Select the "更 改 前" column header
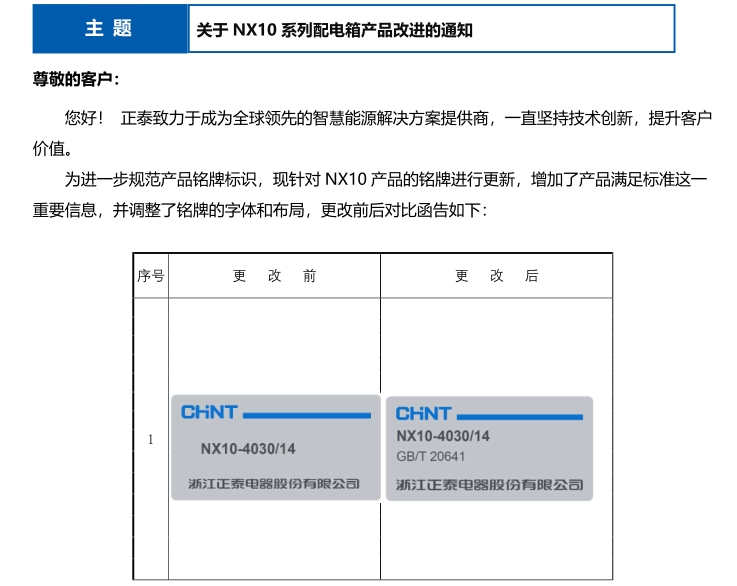 pyautogui.click(x=274, y=276)
